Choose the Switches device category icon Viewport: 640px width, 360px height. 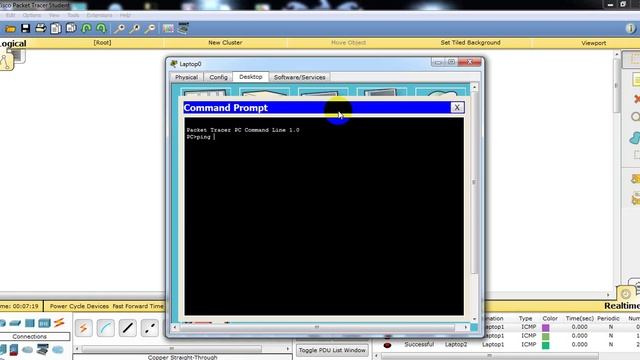coord(15,323)
